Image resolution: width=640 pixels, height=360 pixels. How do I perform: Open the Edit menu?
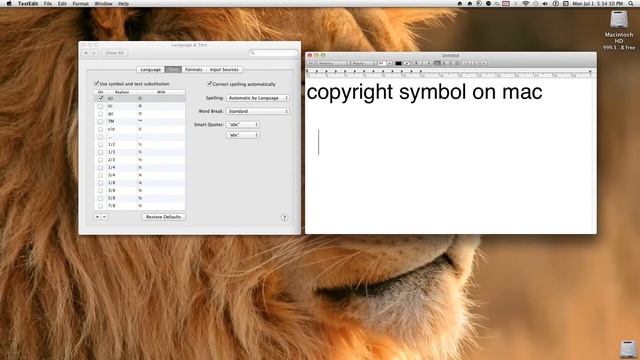click(62, 3)
